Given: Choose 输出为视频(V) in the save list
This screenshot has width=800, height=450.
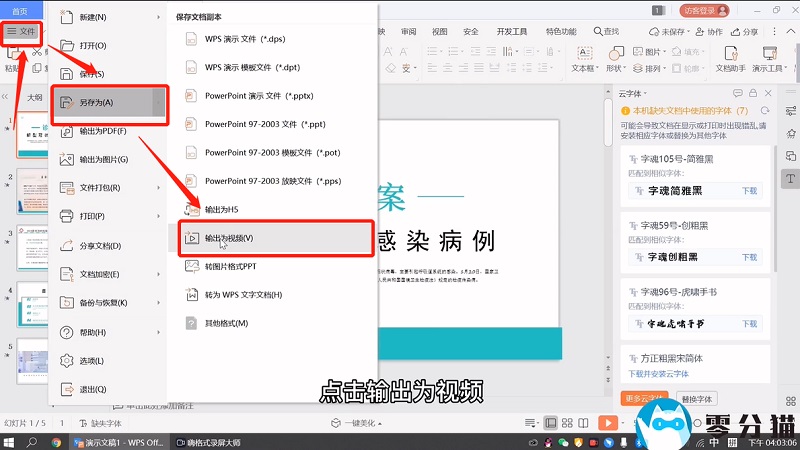Looking at the screenshot, I should 229,238.
